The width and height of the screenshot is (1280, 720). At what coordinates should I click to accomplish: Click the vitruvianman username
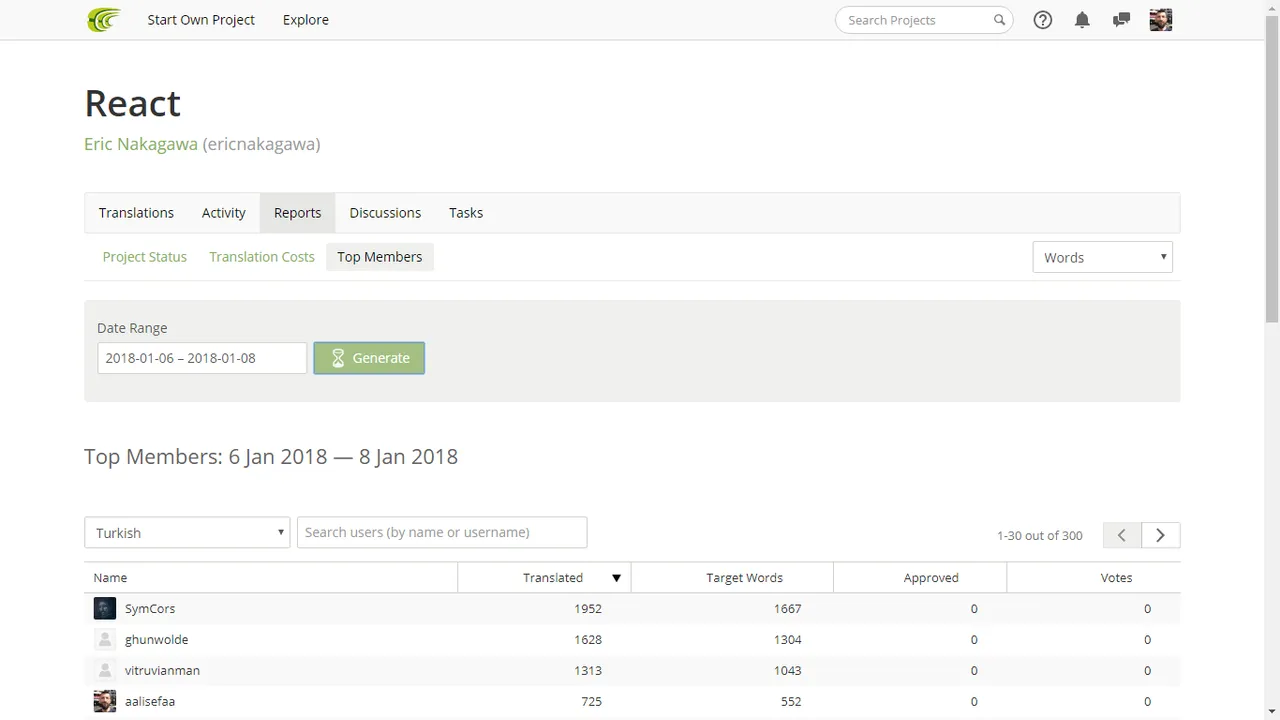pos(162,670)
